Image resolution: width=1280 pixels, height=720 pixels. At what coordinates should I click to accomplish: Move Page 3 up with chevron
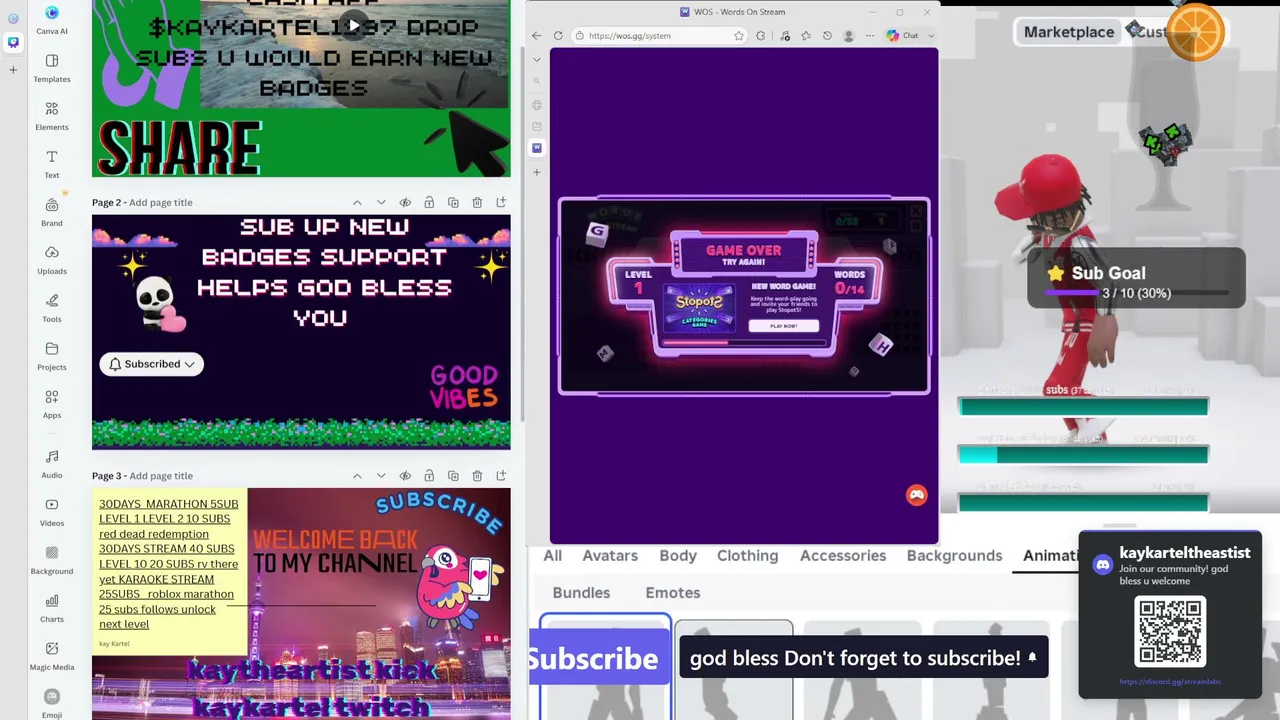tap(357, 475)
